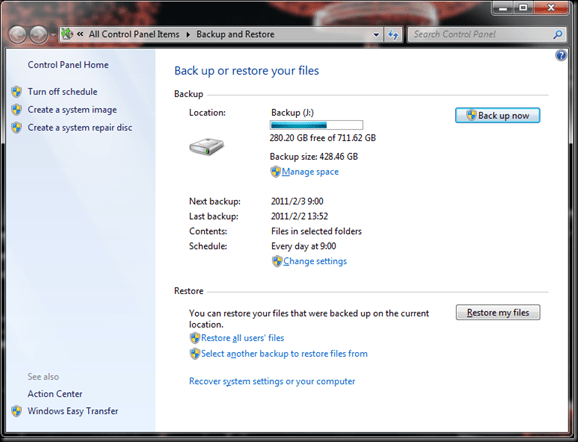
Task: Click the Back up or restore your files heading
Action: point(247,71)
